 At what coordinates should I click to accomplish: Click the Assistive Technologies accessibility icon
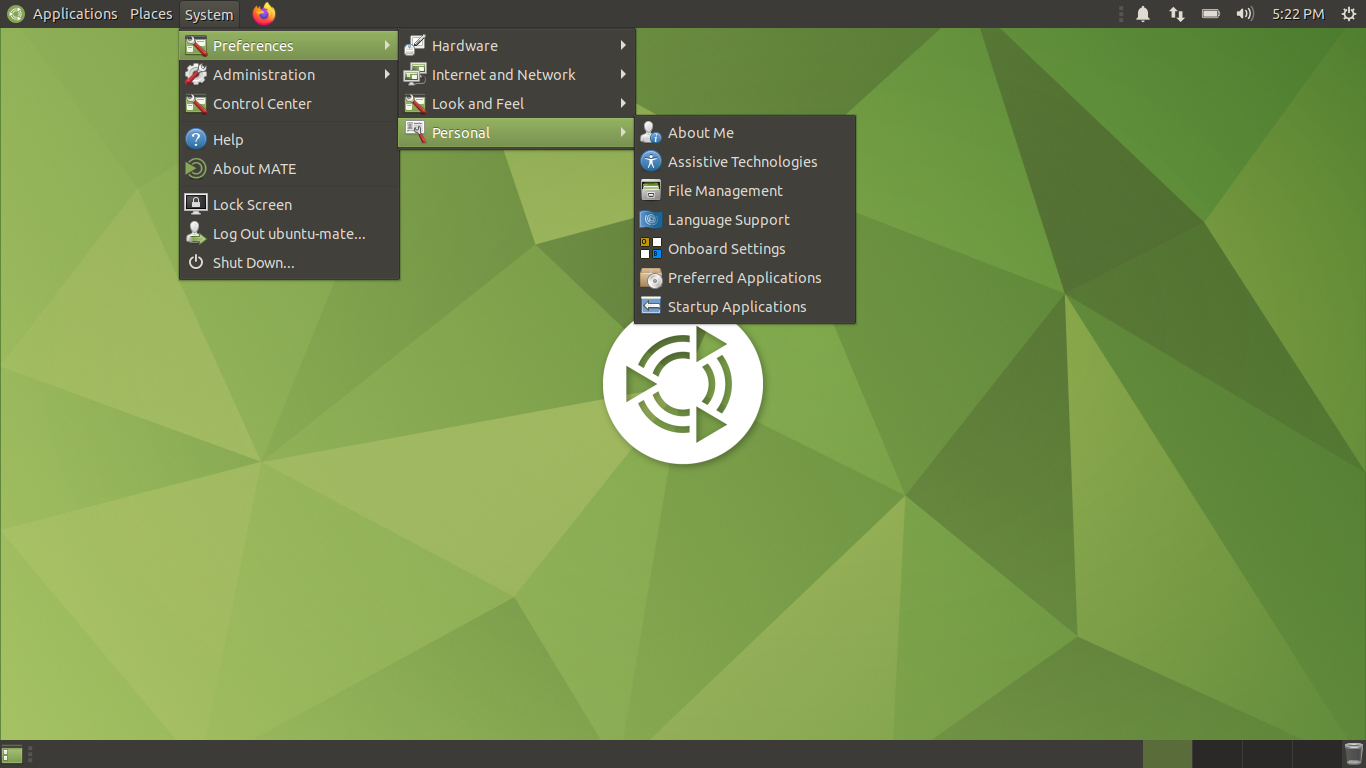coord(651,162)
